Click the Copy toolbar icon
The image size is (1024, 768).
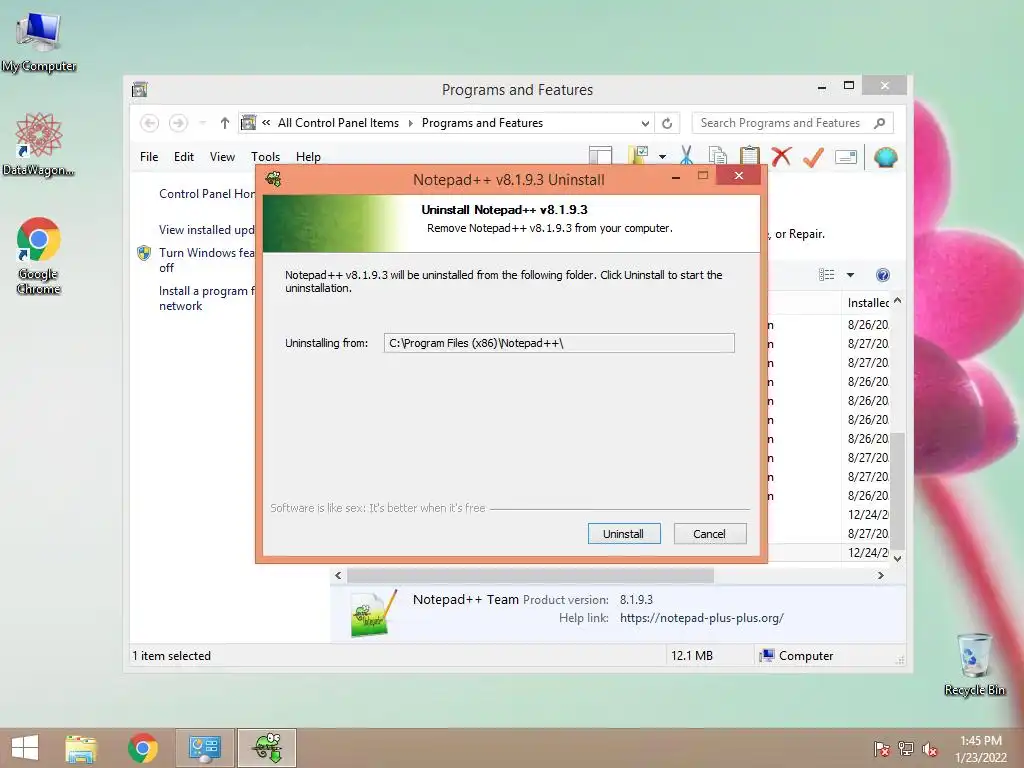(718, 156)
